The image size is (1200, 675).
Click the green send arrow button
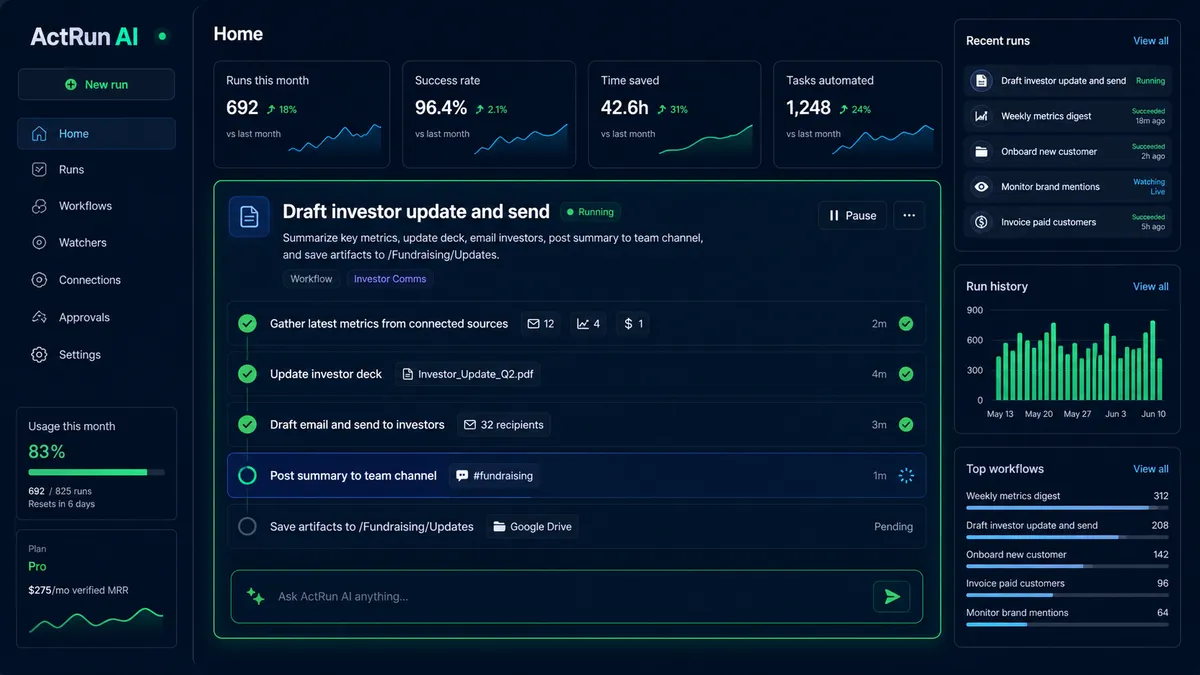(892, 597)
